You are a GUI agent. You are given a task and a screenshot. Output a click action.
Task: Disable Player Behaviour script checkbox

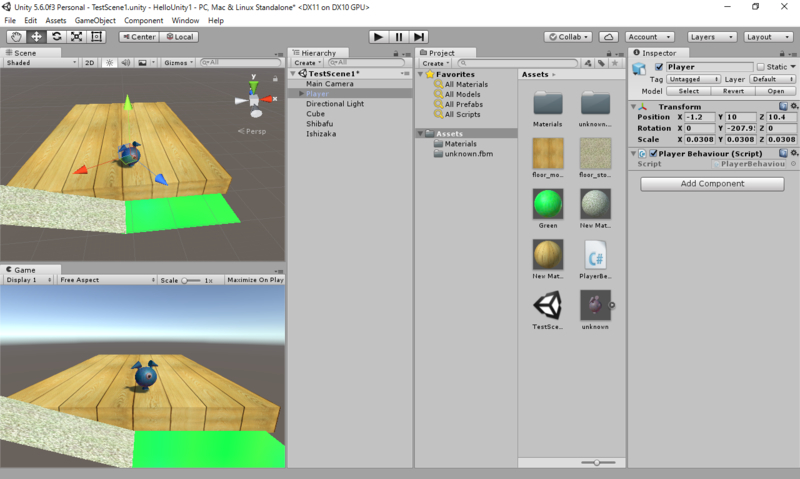coord(653,153)
